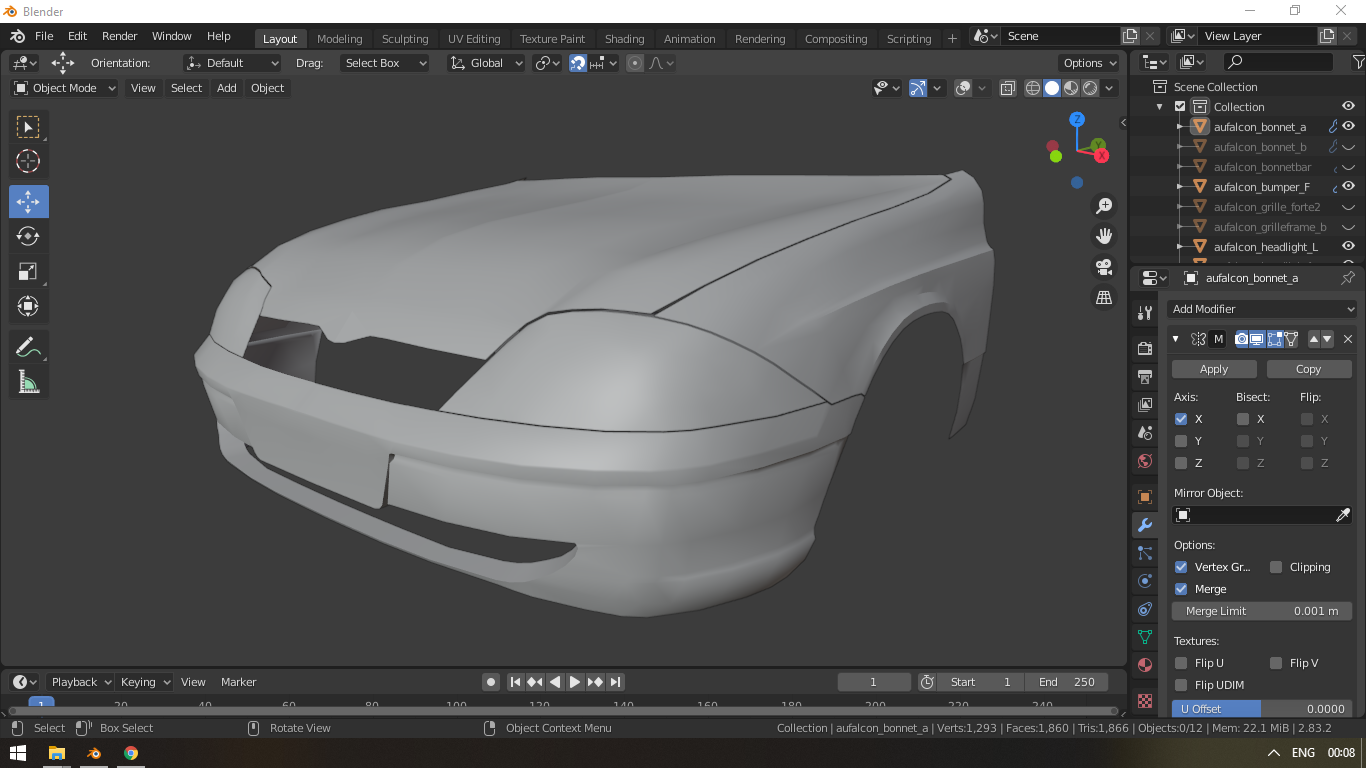Pin the properties editor context
Image resolution: width=1366 pixels, height=768 pixels.
[x=1347, y=278]
